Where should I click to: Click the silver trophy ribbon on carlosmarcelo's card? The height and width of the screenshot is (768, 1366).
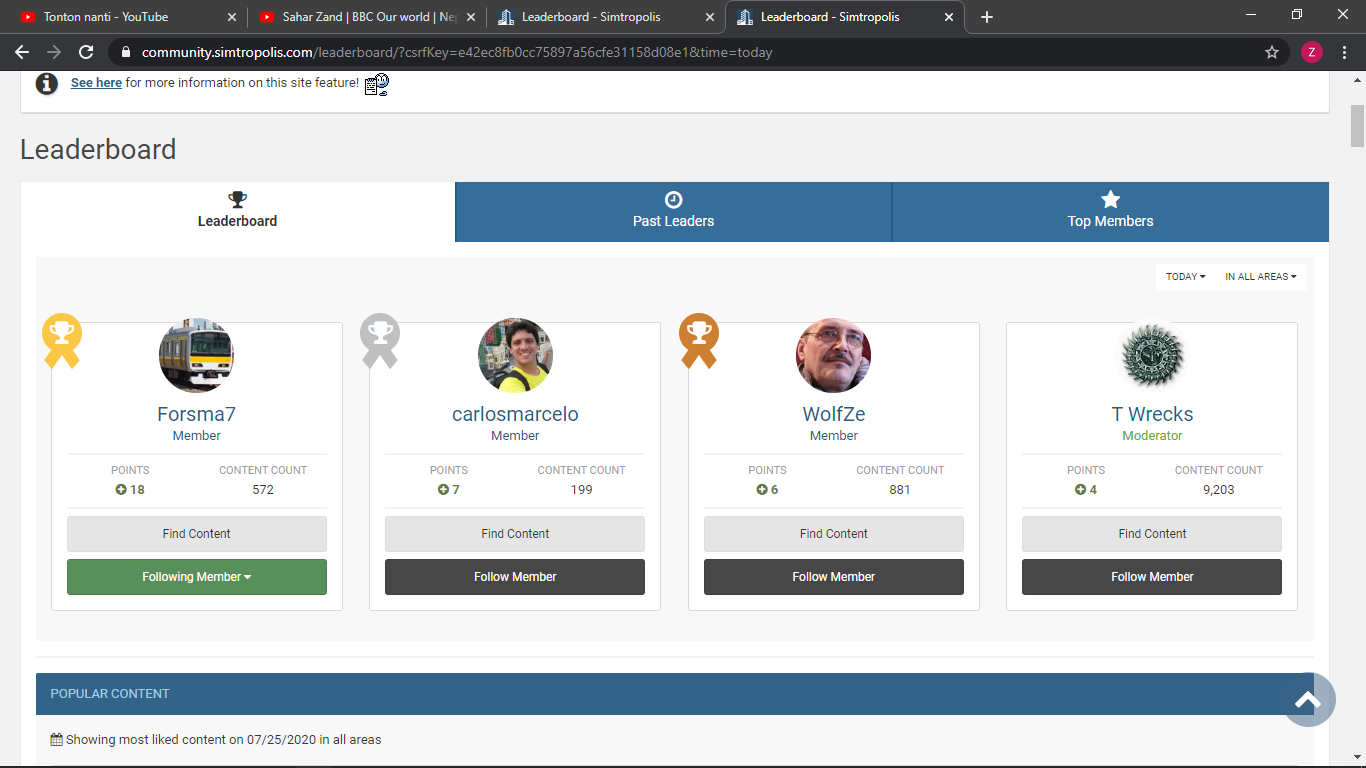(x=380, y=341)
